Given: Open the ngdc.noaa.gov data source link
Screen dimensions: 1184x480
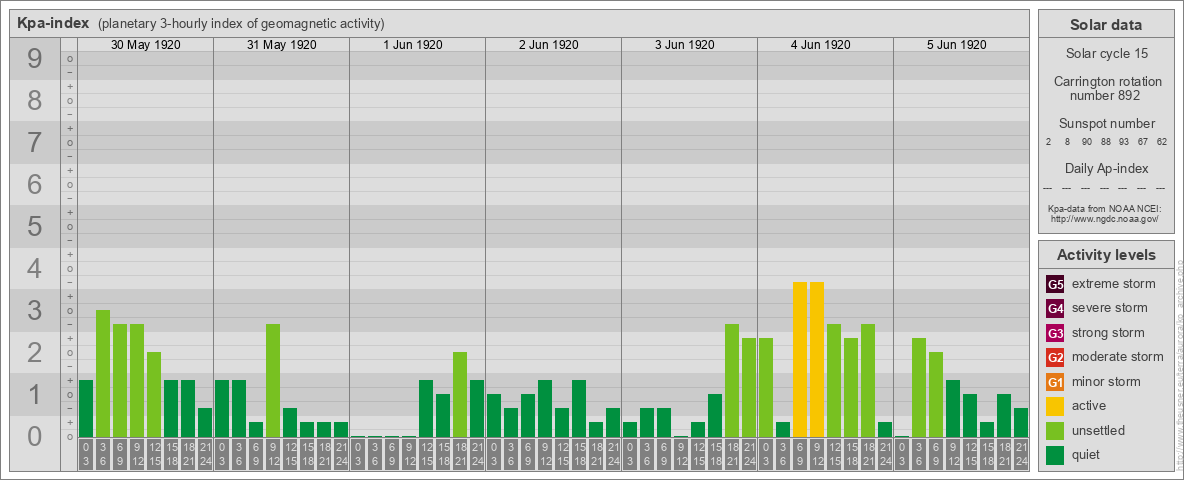Looking at the screenshot, I should (x=1106, y=218).
